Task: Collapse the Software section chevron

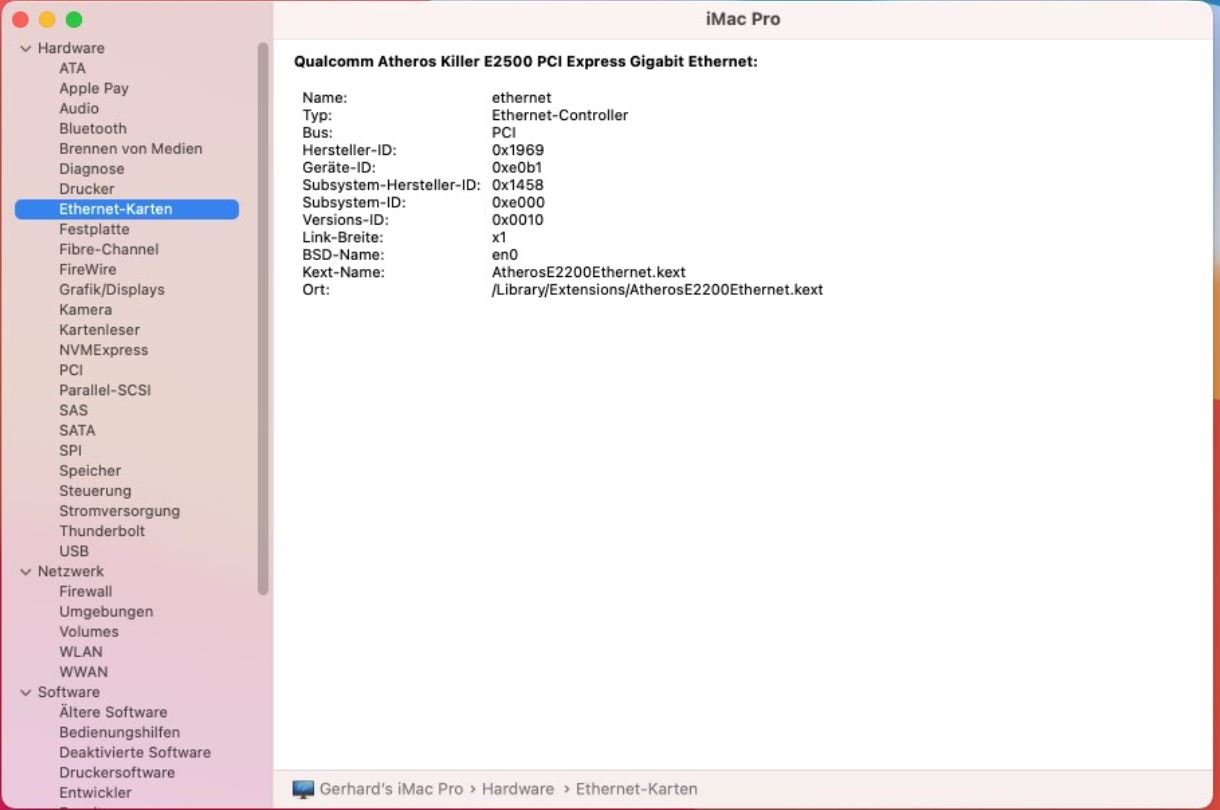Action: click(26, 692)
